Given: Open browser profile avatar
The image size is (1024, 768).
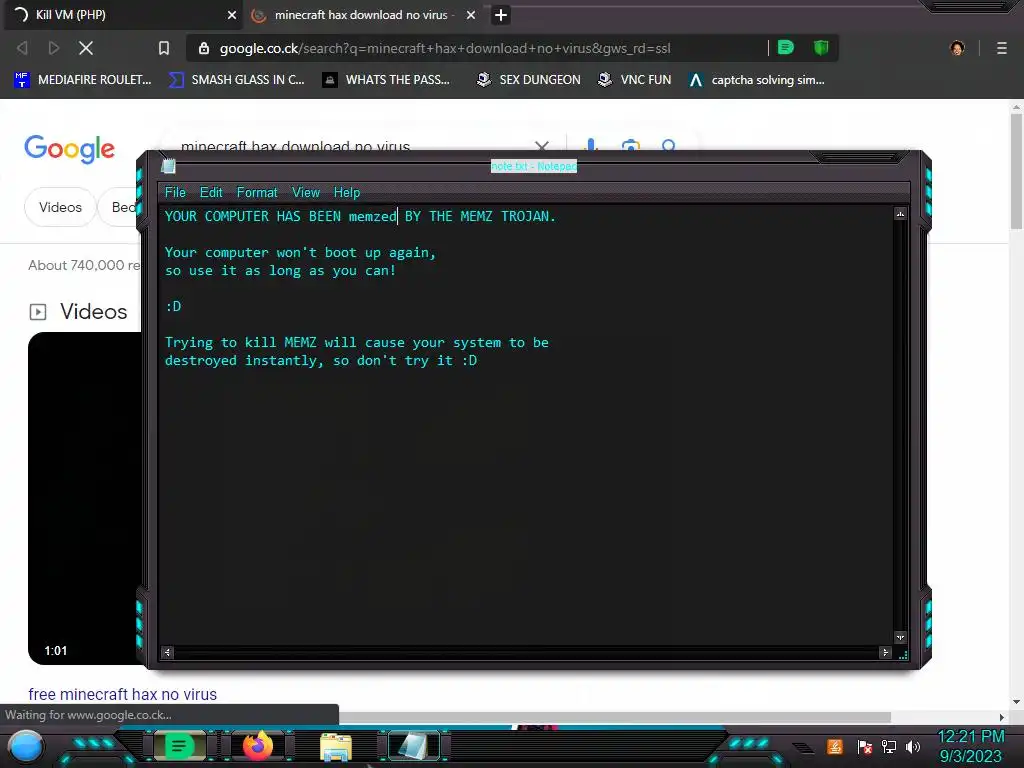Looking at the screenshot, I should coord(957,48).
